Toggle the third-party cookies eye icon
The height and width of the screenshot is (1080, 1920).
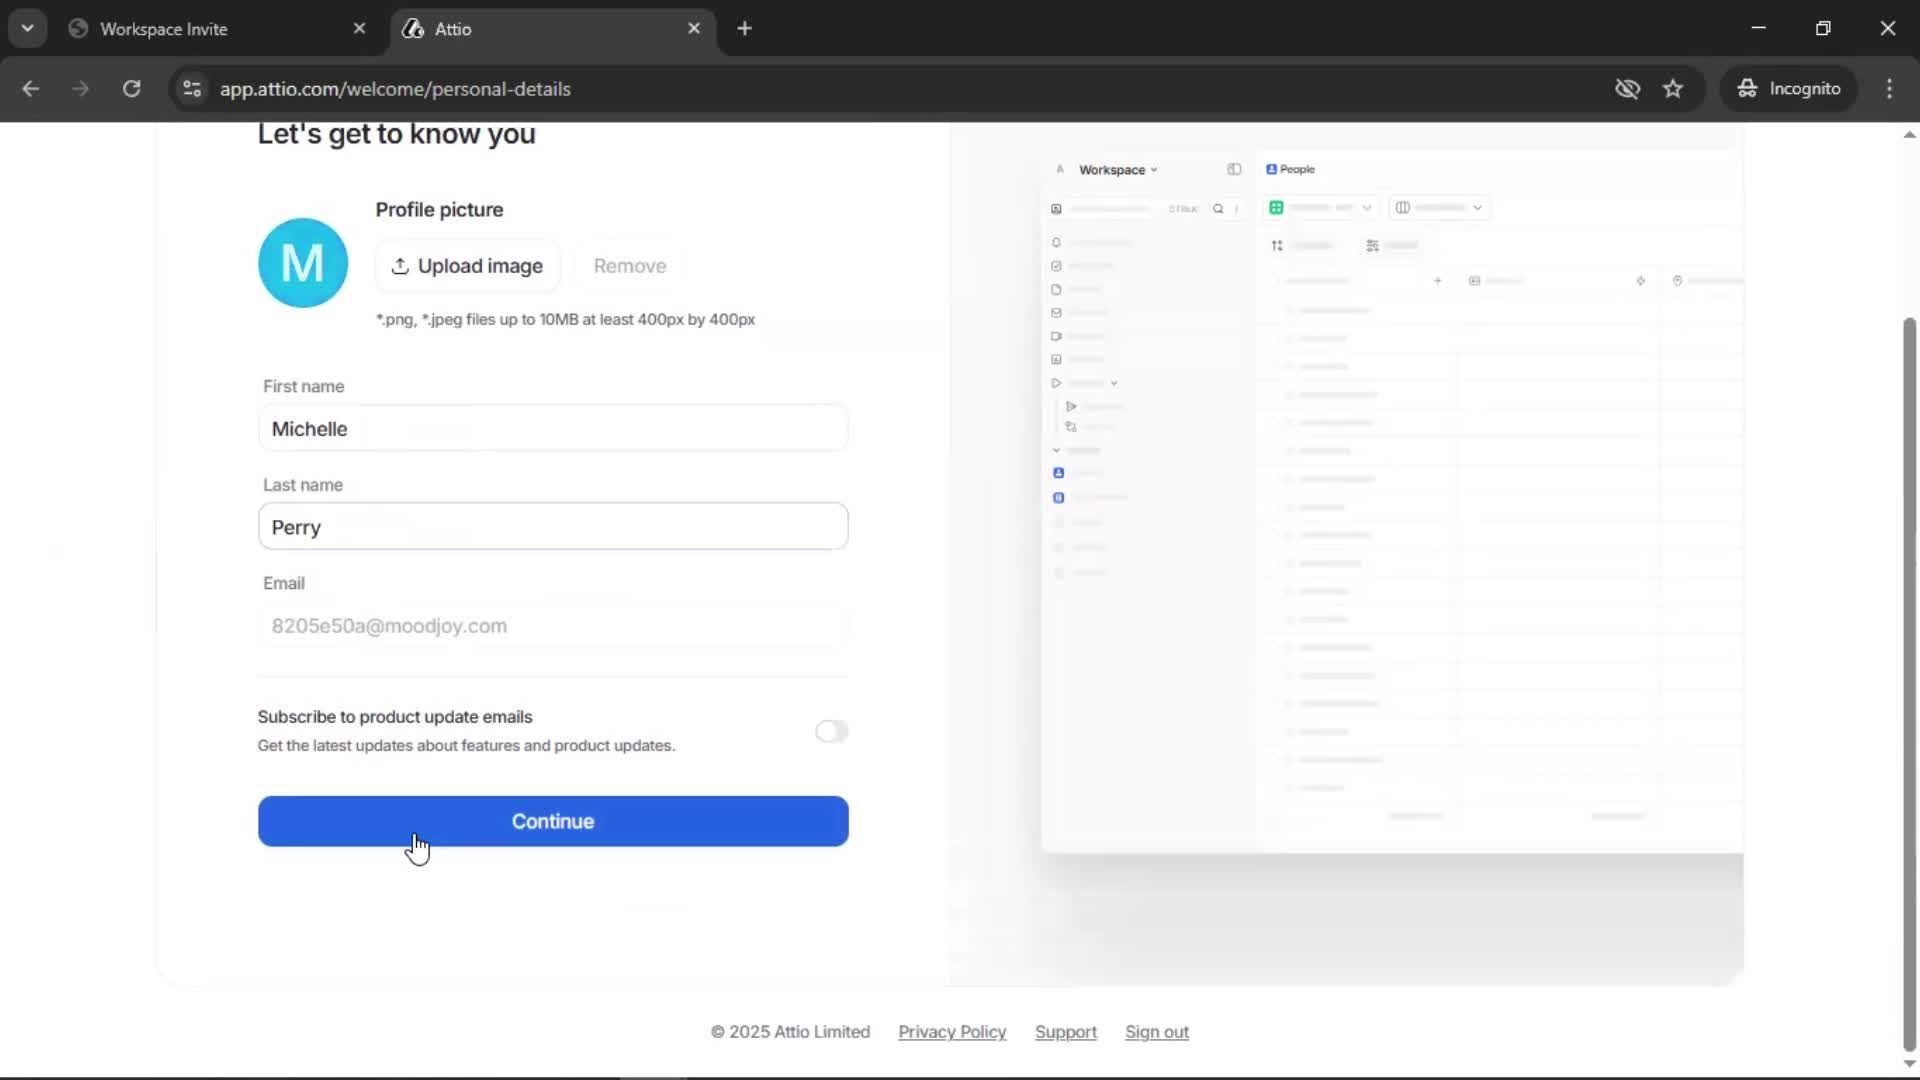tap(1628, 89)
